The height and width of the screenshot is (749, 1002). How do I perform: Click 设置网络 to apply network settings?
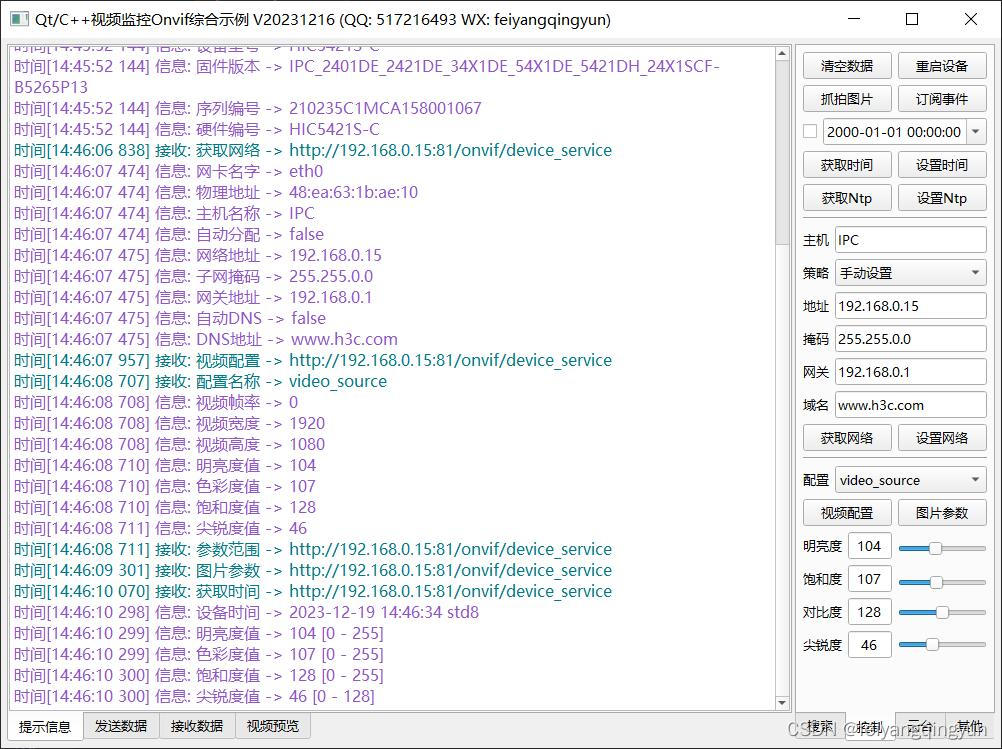click(942, 437)
